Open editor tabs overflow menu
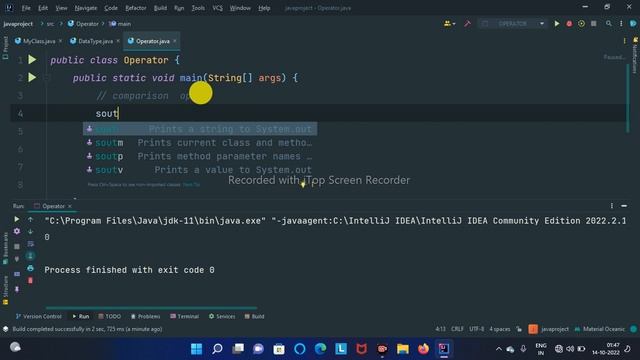This screenshot has width=640, height=360. pos(624,41)
